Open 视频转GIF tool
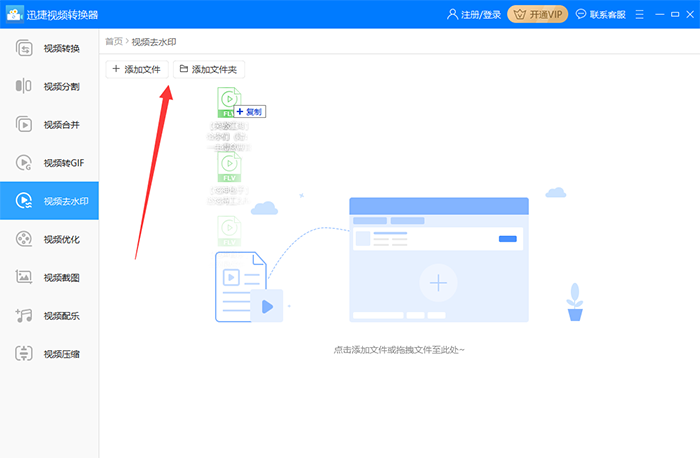700x458 pixels. [49, 162]
